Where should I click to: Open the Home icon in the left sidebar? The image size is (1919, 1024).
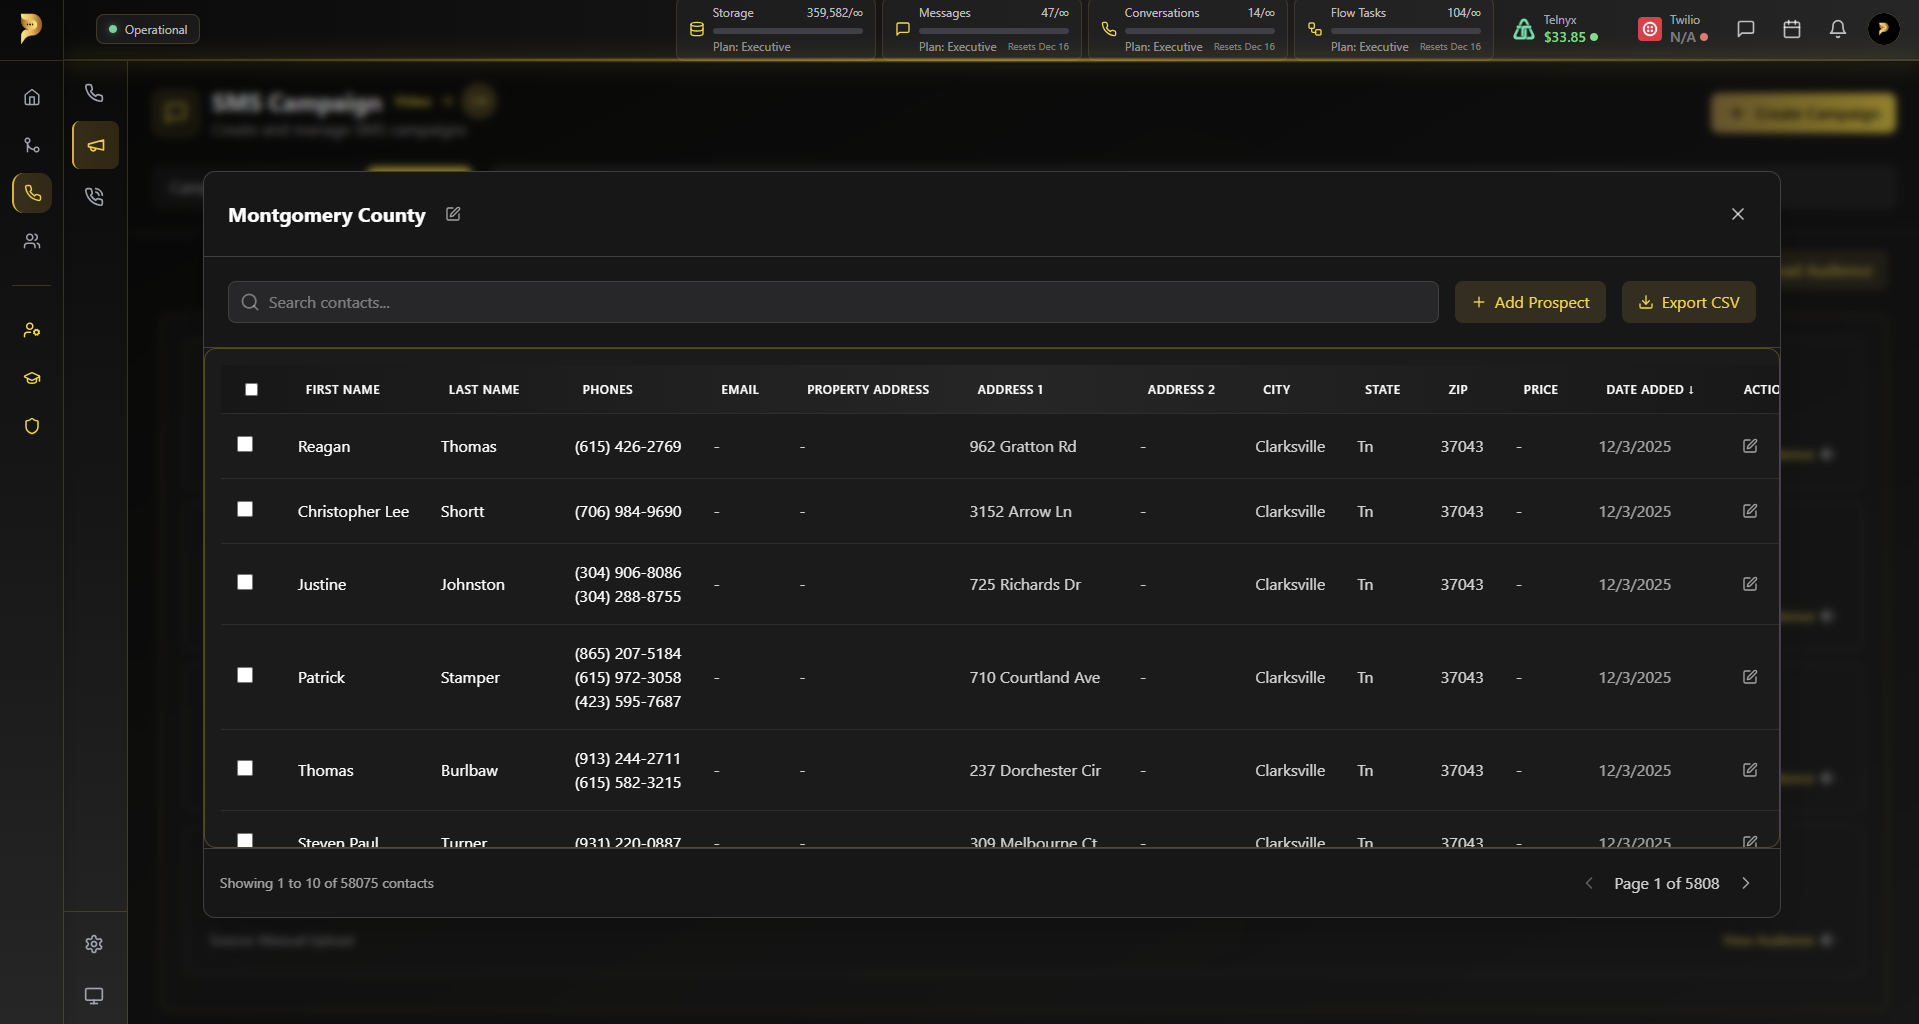click(x=32, y=97)
